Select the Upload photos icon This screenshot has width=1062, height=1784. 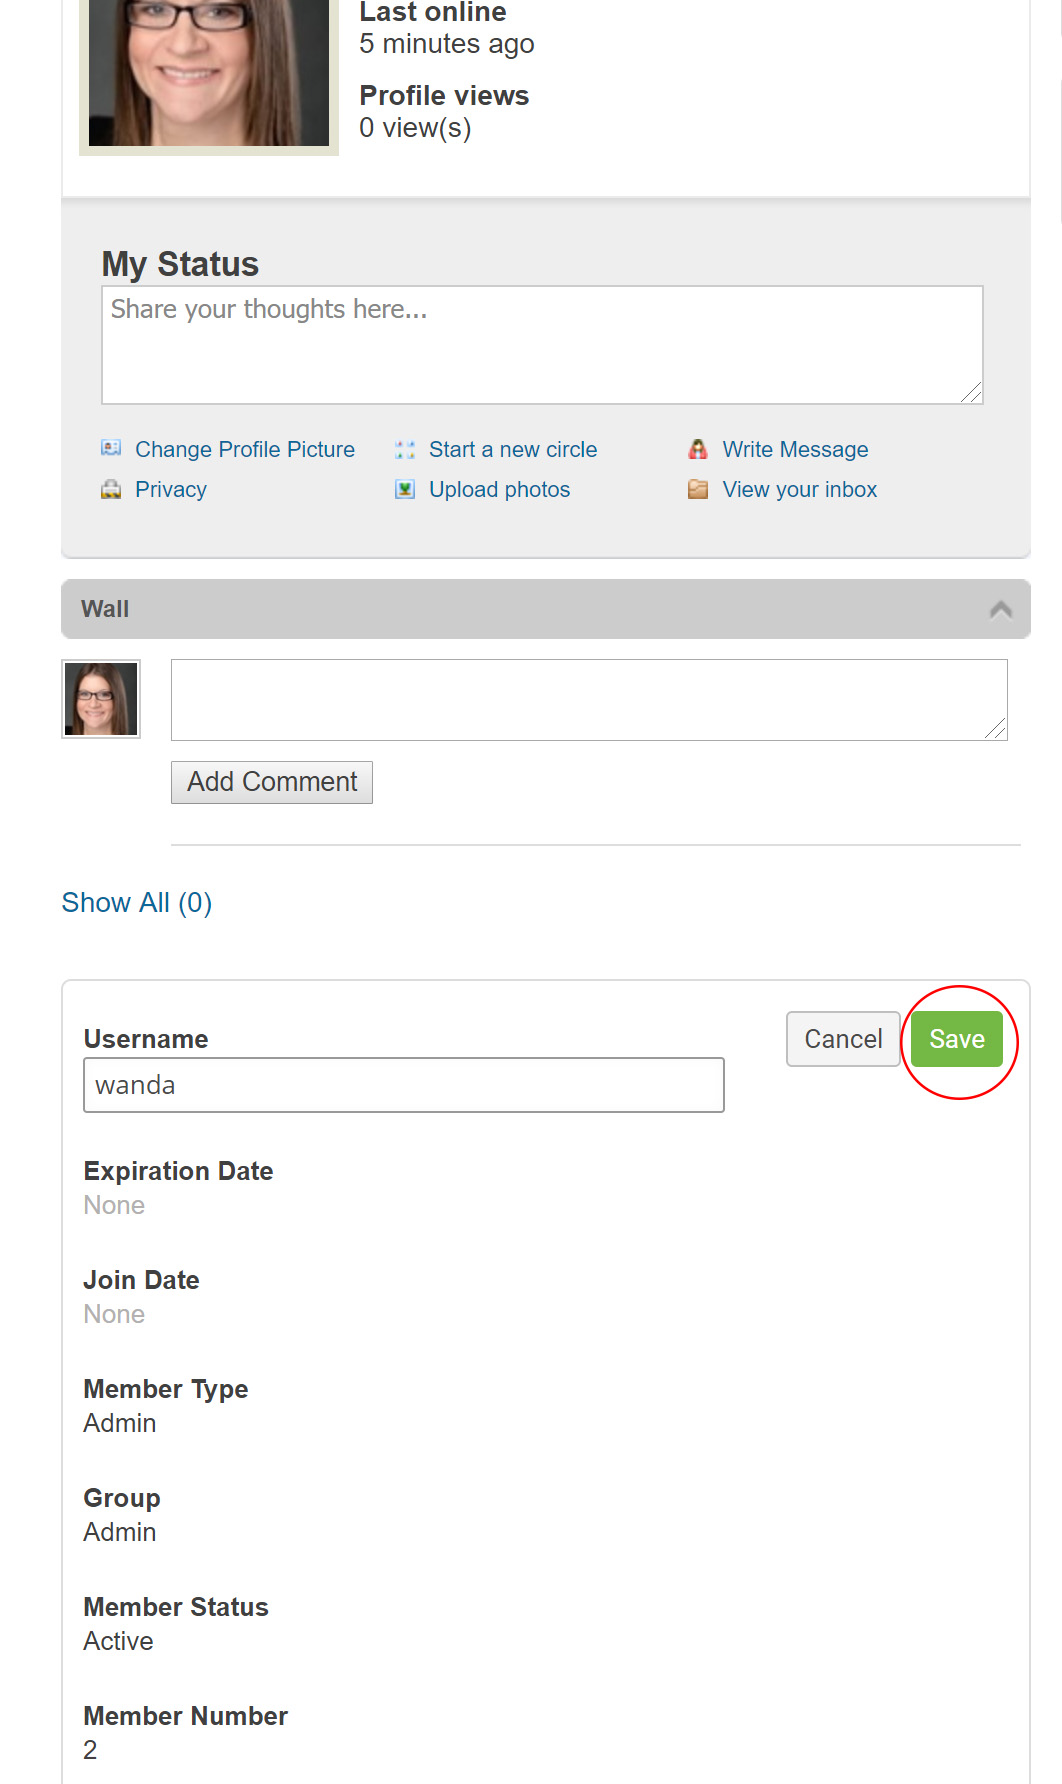click(x=405, y=489)
